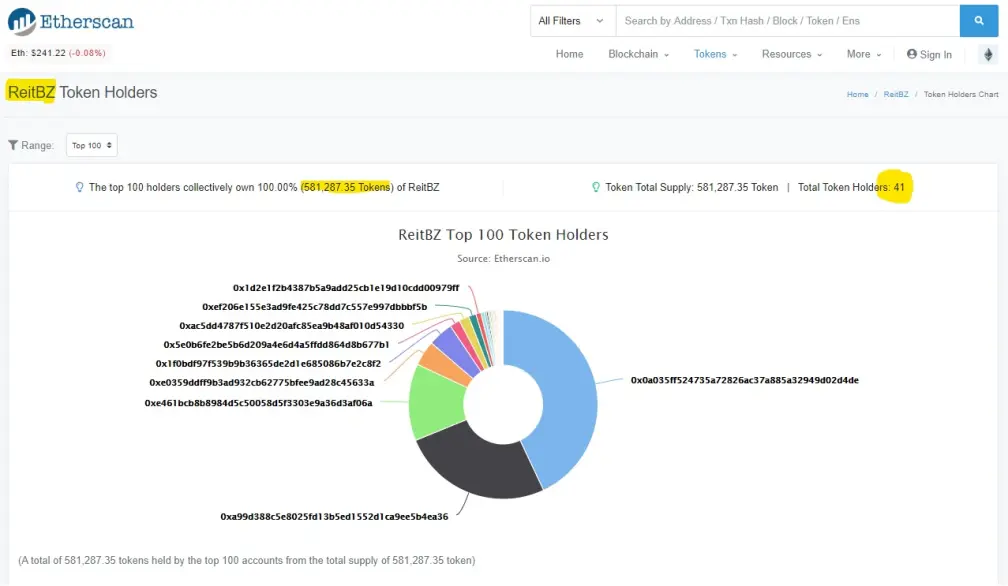
Task: Click the ReitBZ breadcrumb link
Action: (x=896, y=94)
